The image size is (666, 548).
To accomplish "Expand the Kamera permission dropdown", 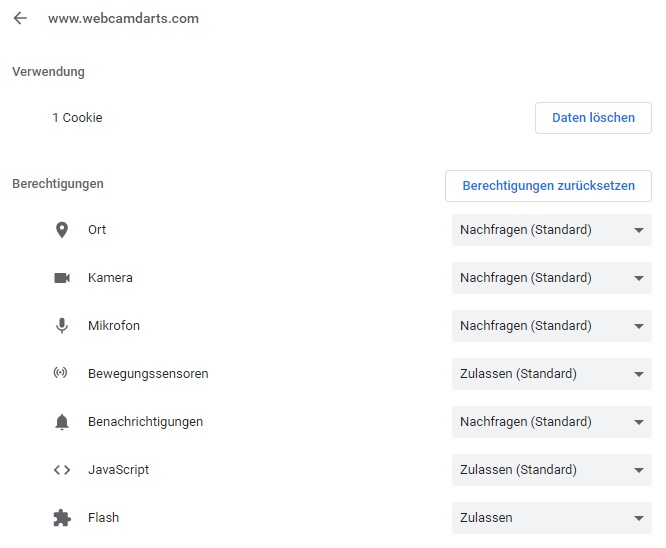I will (551, 278).
